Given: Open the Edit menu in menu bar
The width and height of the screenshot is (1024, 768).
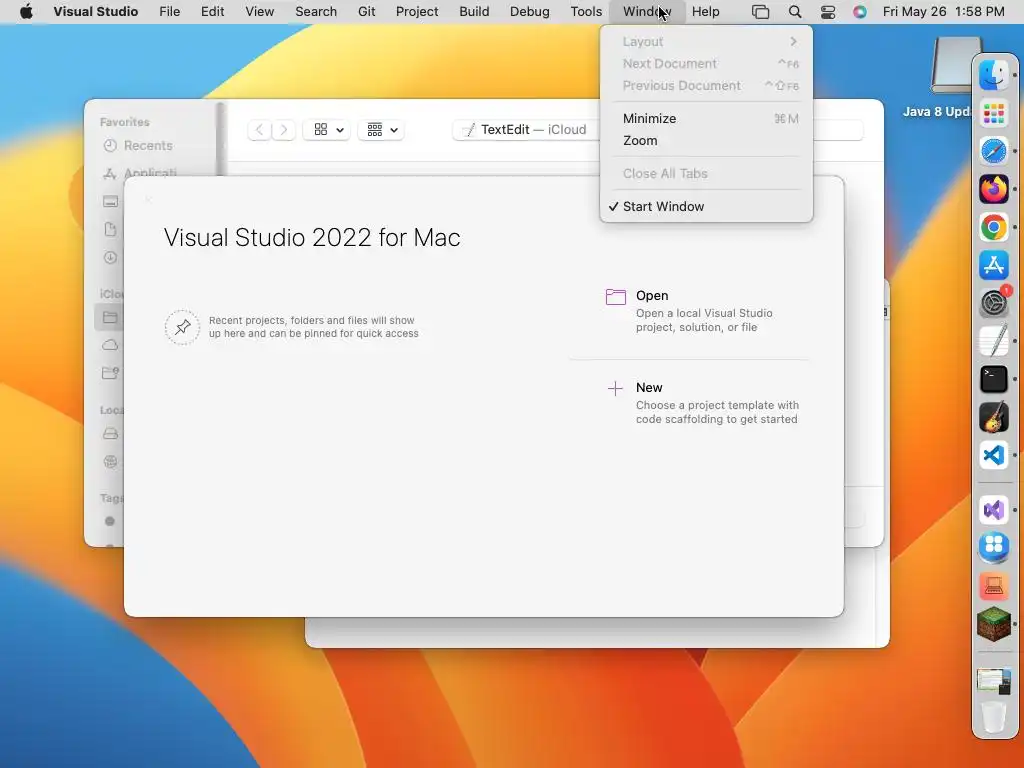Looking at the screenshot, I should (212, 12).
